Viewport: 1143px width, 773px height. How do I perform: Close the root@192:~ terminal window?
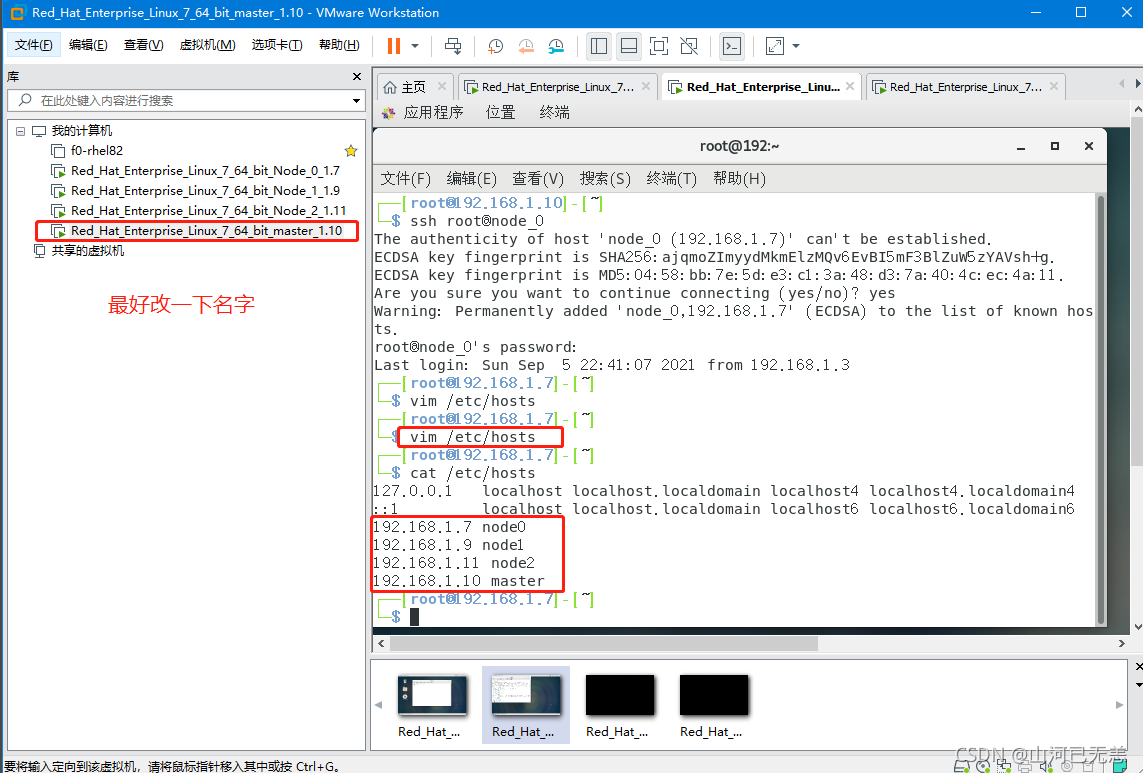click(x=1089, y=147)
